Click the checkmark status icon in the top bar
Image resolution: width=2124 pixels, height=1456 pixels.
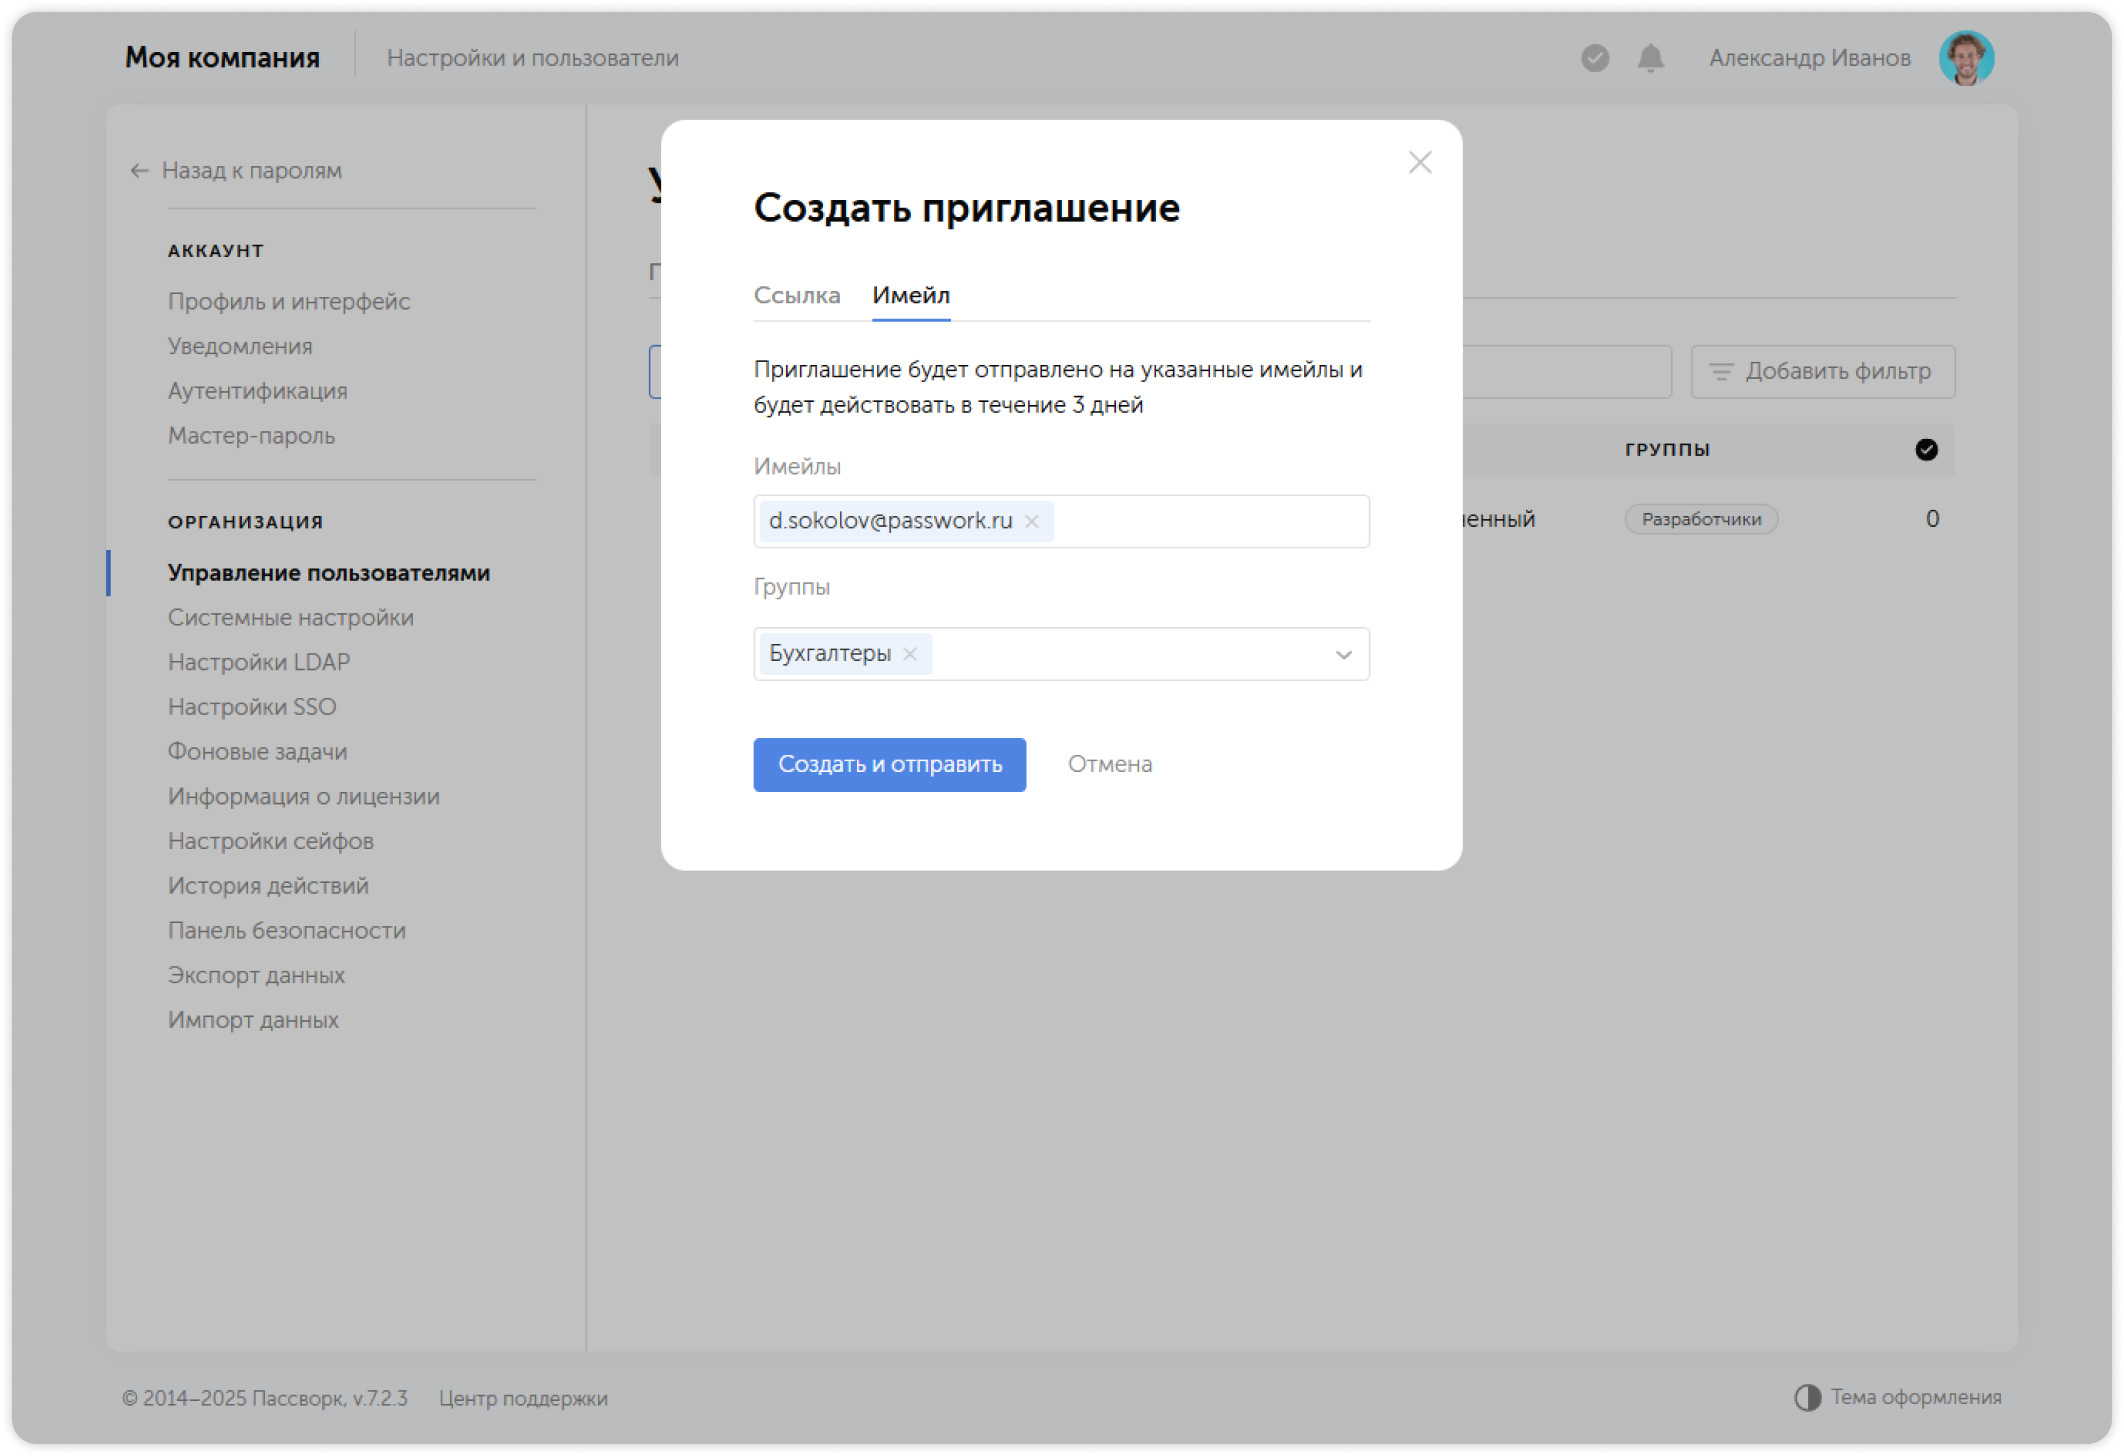coord(1594,59)
